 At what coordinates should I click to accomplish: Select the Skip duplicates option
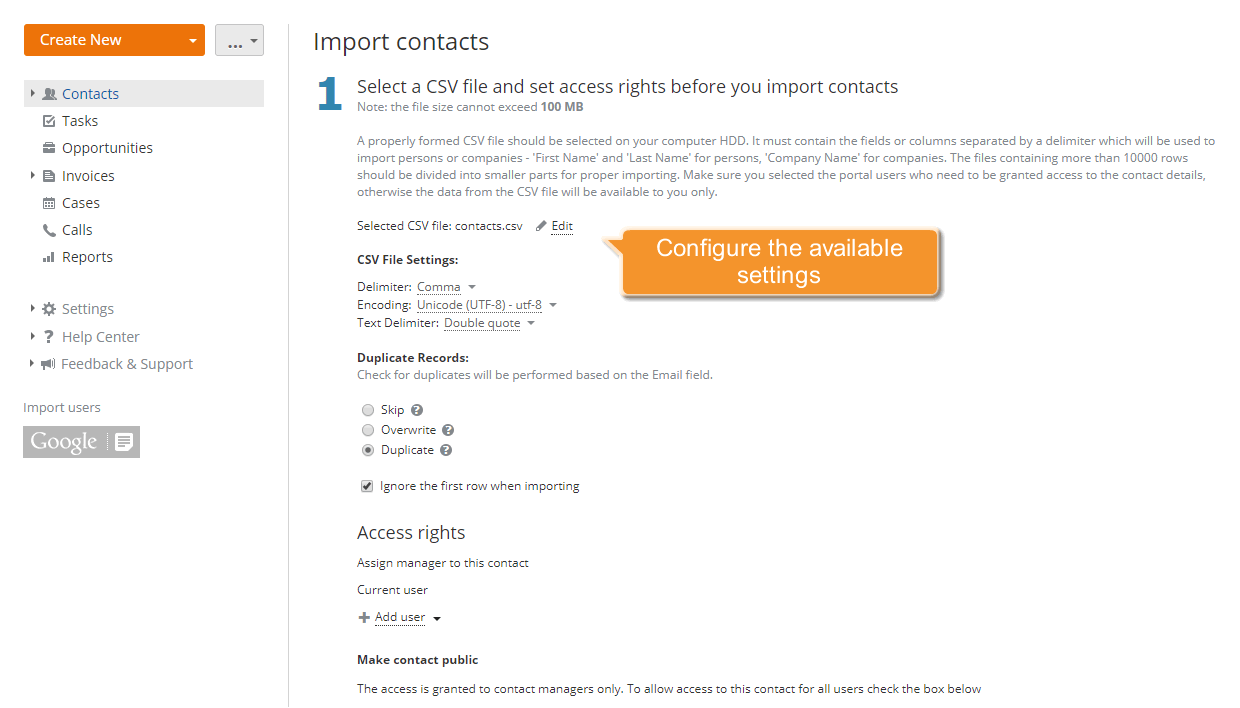click(x=368, y=410)
